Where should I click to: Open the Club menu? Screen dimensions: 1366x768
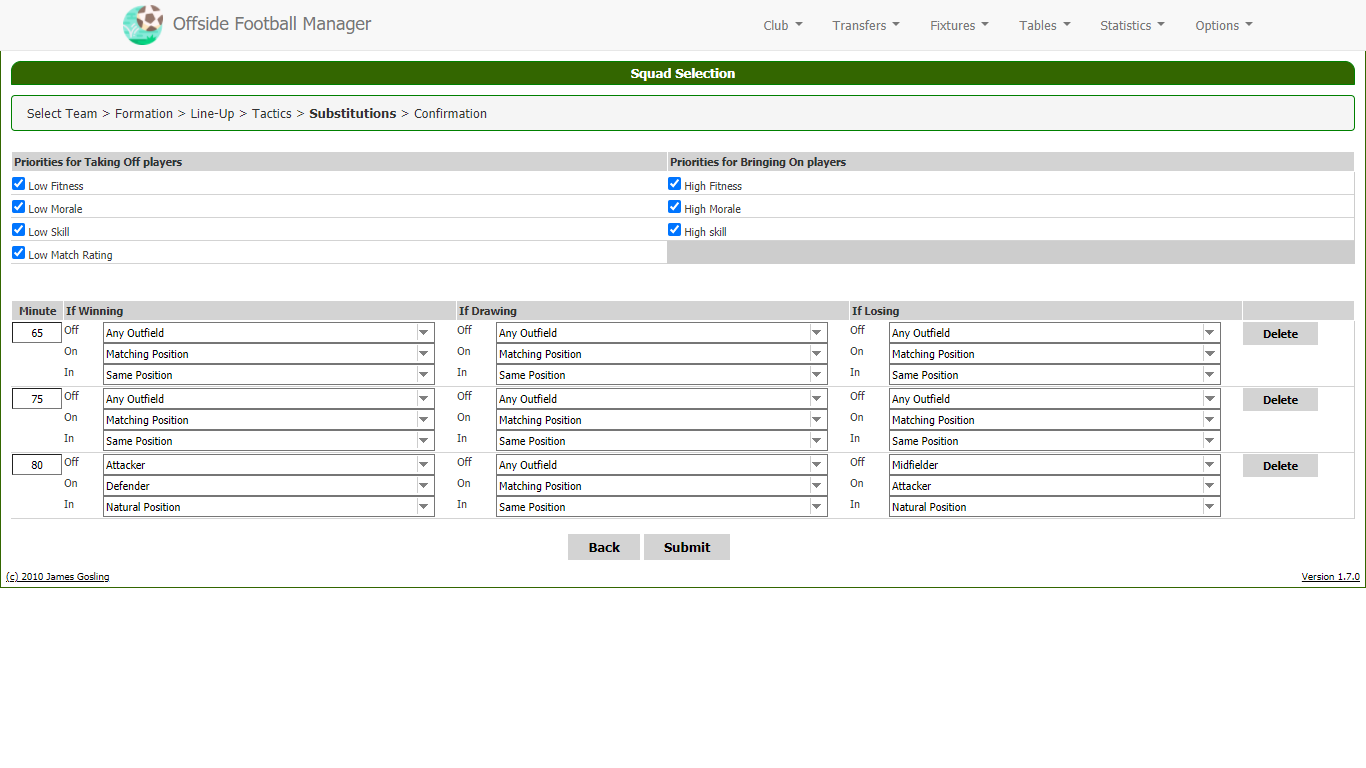(x=782, y=26)
